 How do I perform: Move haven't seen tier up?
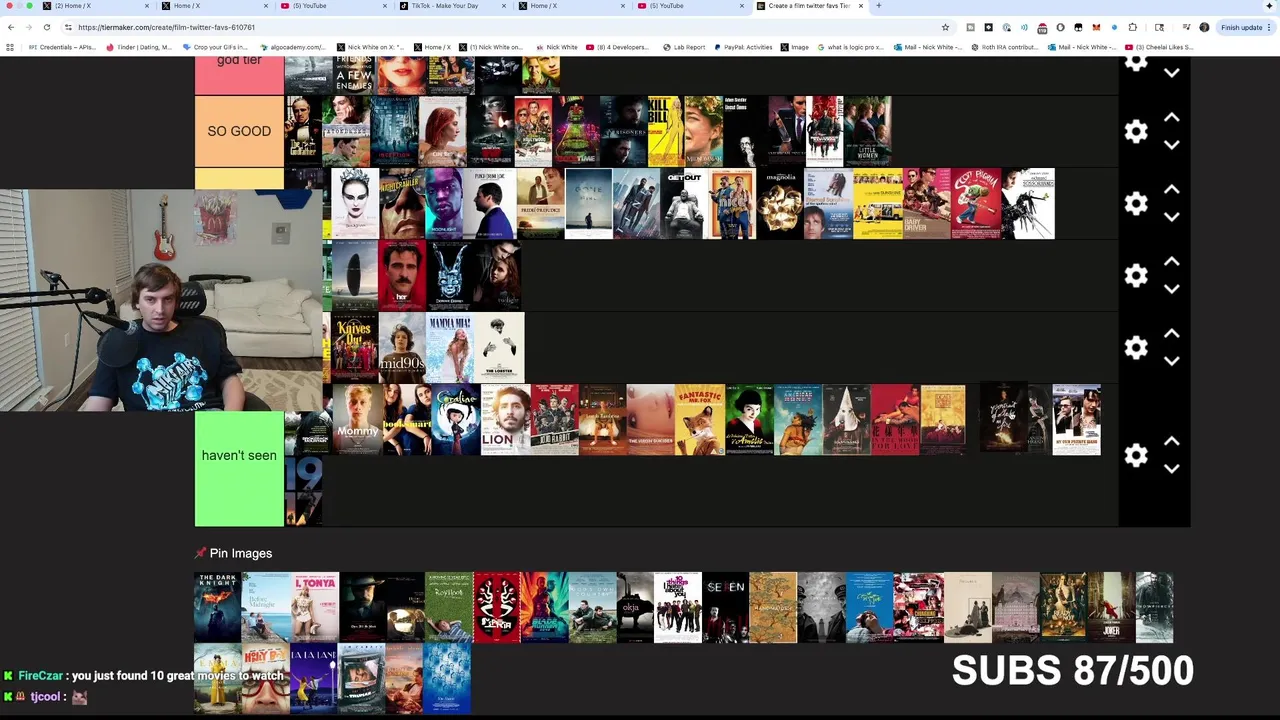tap(1172, 442)
